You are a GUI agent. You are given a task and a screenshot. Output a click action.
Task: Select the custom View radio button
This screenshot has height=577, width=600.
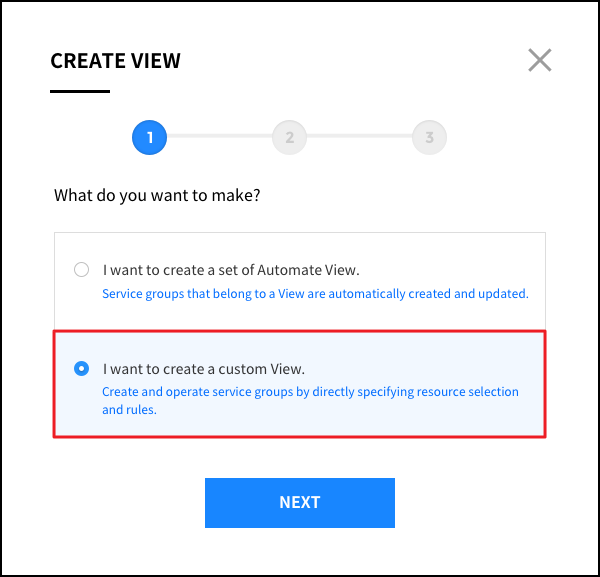81,369
